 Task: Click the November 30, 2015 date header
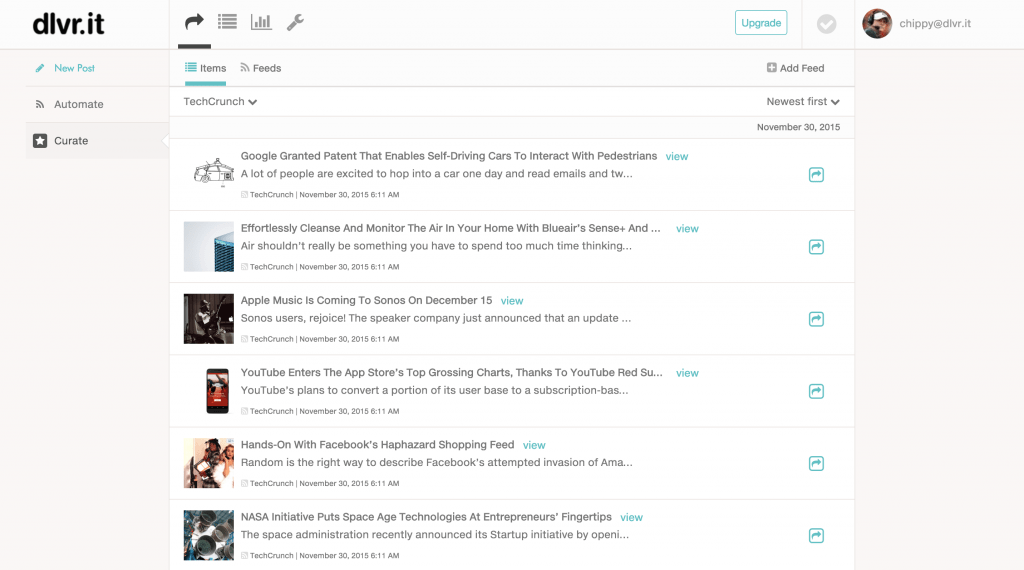798,127
